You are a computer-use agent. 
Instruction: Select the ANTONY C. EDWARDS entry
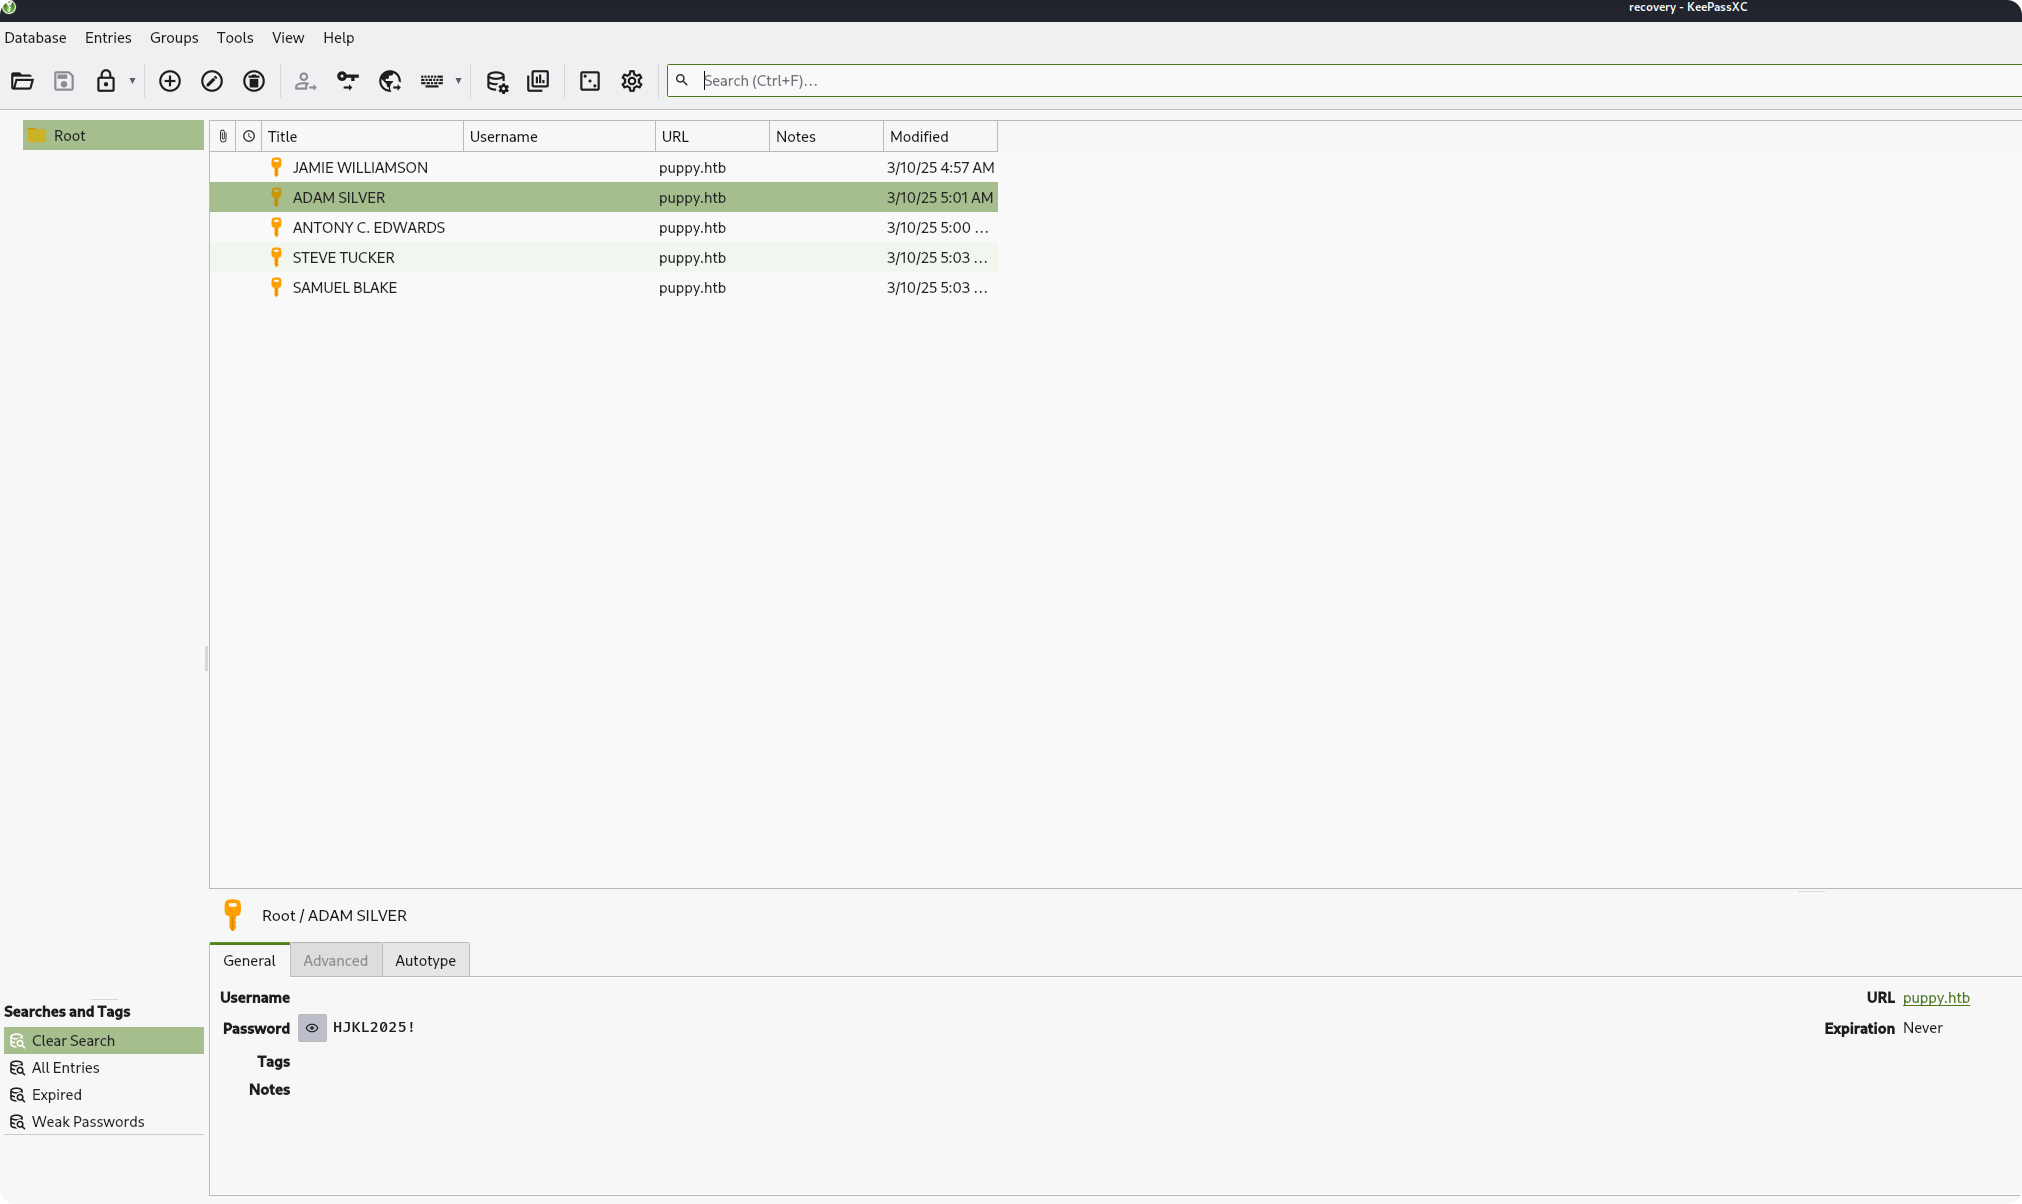(604, 227)
